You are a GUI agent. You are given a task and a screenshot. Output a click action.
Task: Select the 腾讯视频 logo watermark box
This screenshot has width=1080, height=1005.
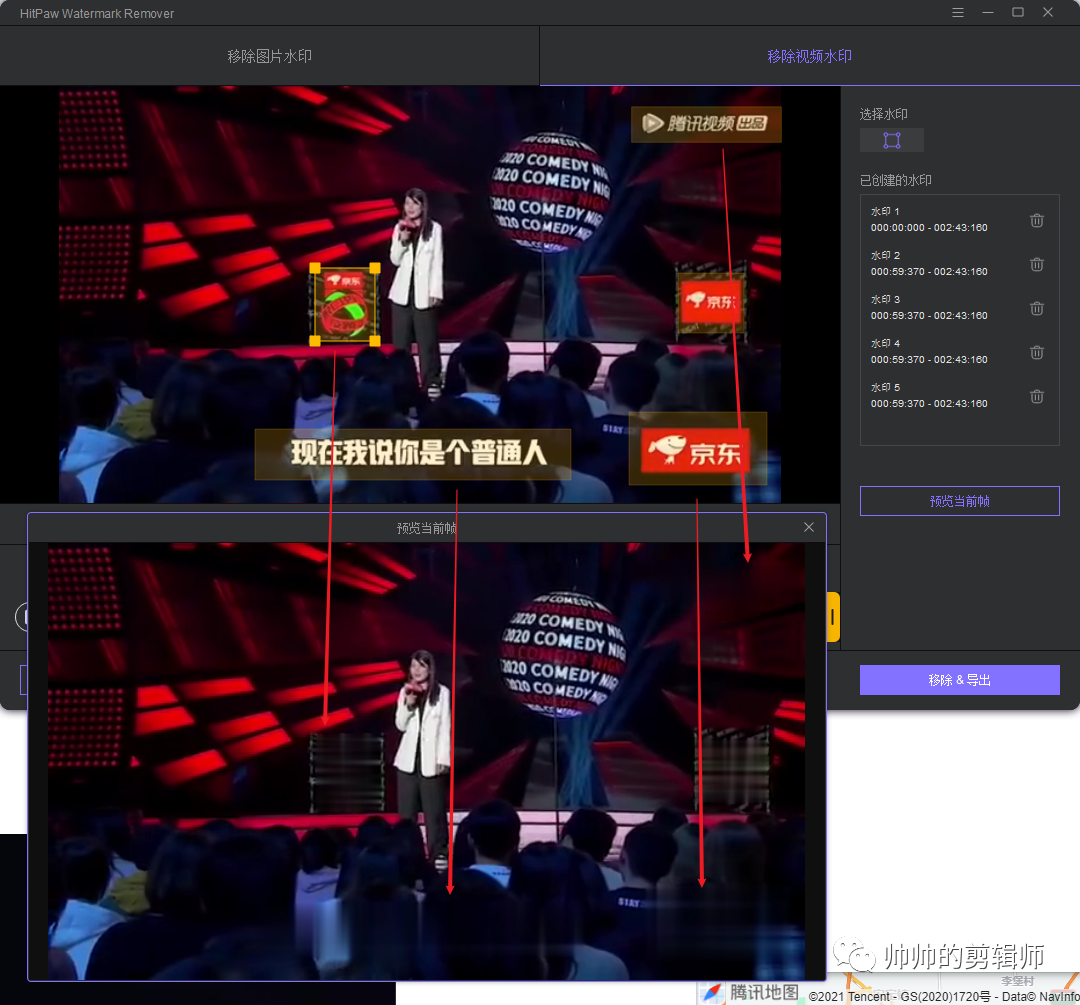pos(706,124)
